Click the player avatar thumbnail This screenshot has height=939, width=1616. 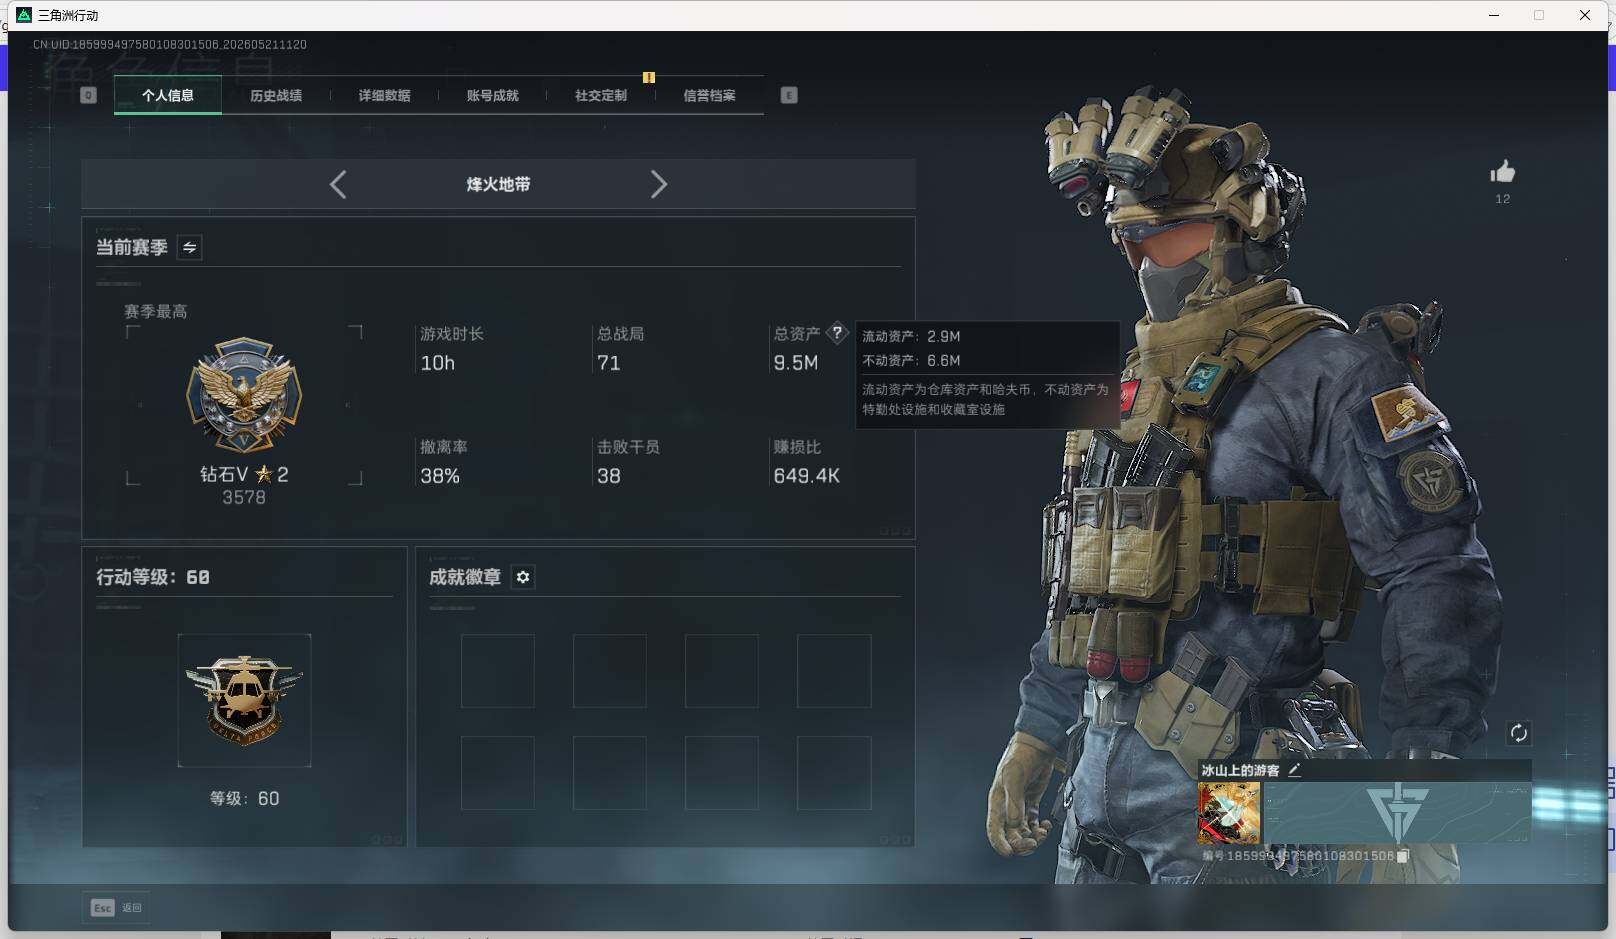tap(1229, 813)
